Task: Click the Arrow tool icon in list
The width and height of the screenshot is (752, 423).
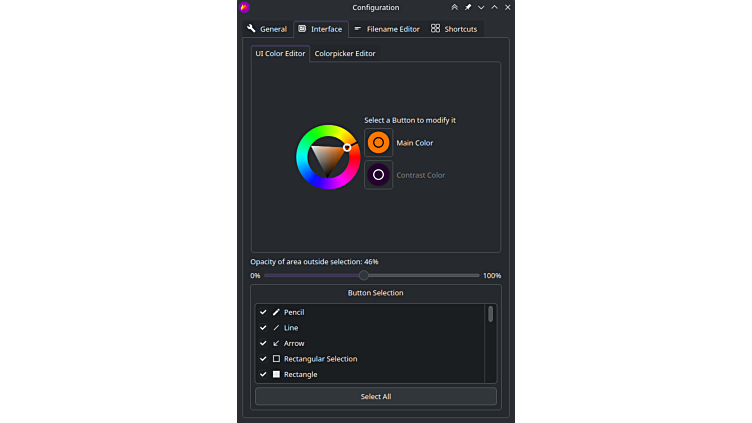Action: (x=276, y=343)
